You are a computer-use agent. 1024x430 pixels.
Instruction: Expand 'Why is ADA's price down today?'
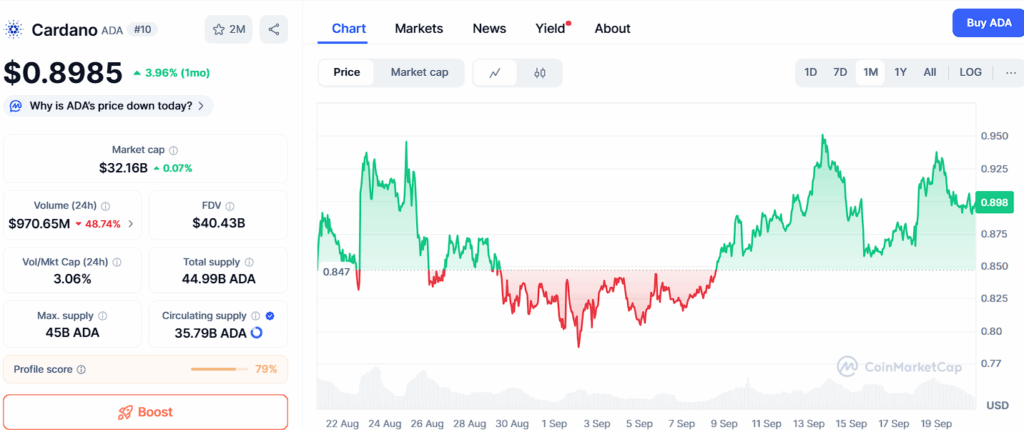point(108,105)
